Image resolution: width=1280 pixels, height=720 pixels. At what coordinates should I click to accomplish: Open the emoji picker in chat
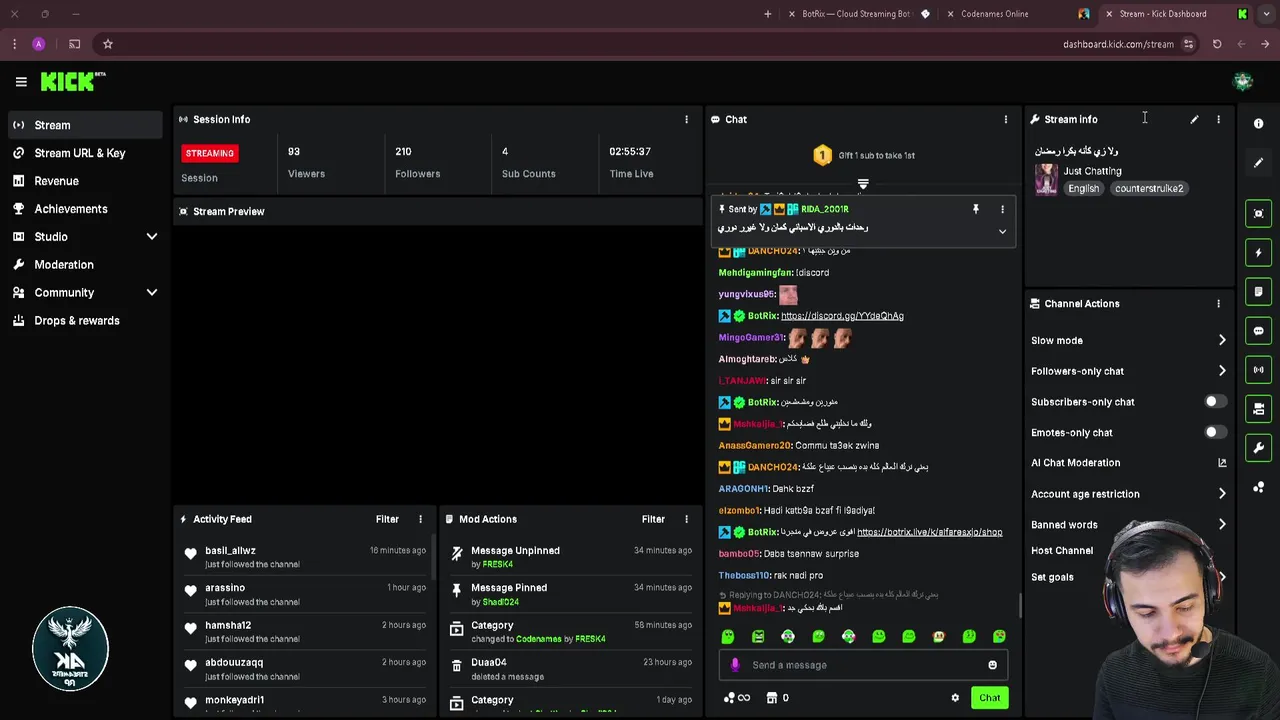[992, 665]
